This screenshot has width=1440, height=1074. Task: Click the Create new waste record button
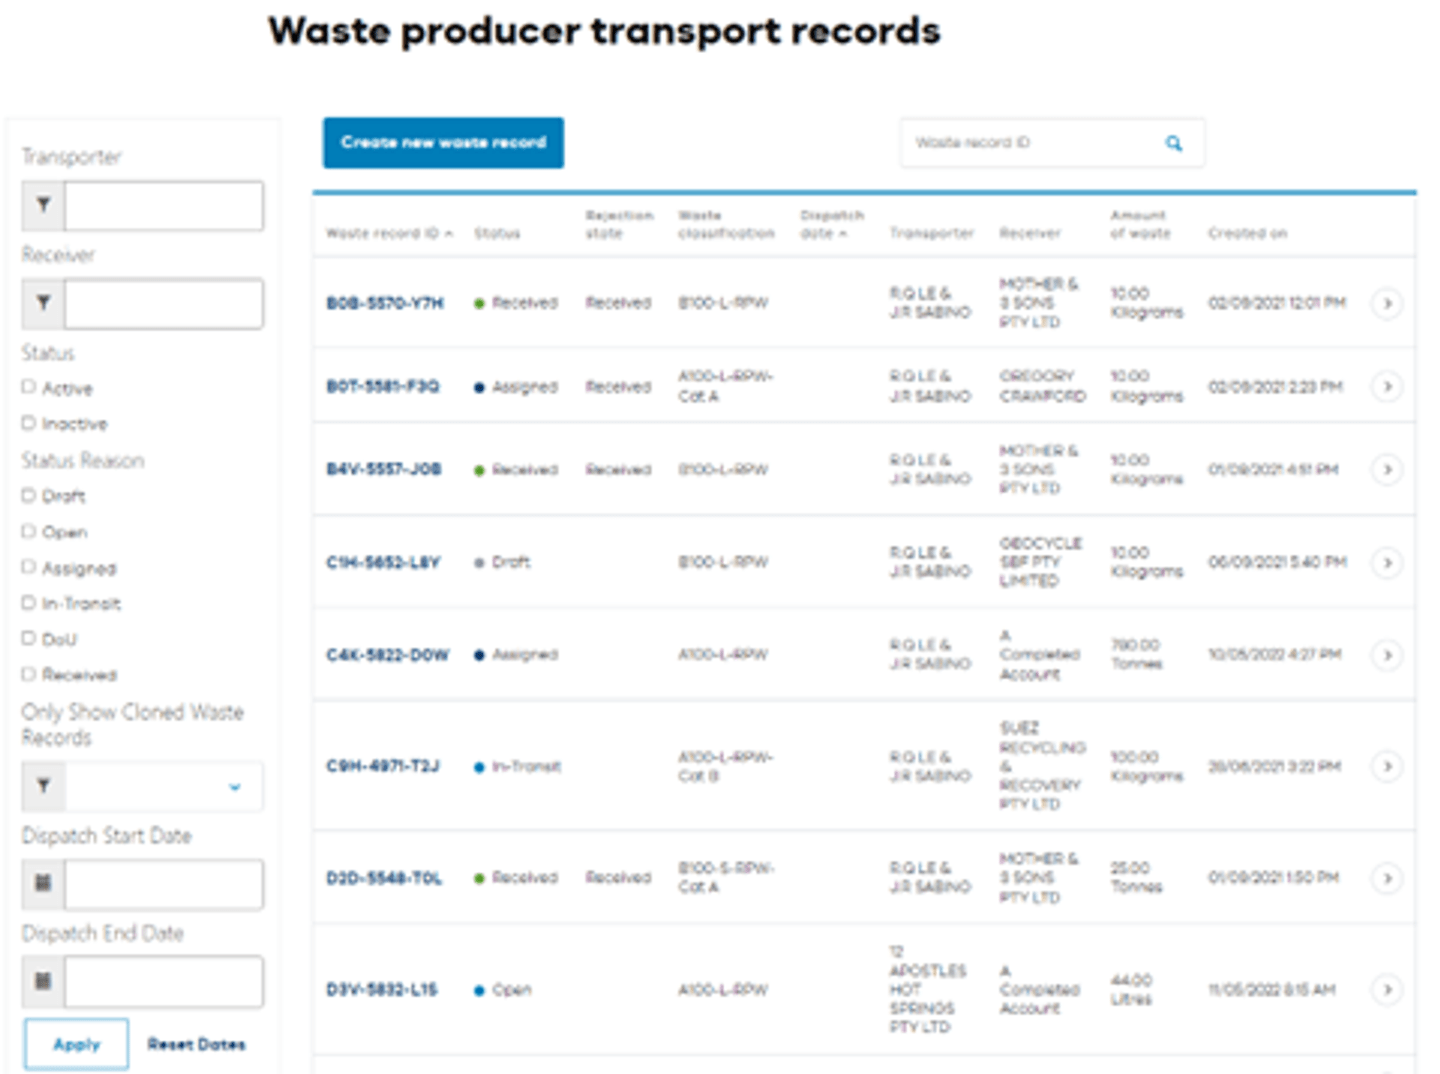442,142
